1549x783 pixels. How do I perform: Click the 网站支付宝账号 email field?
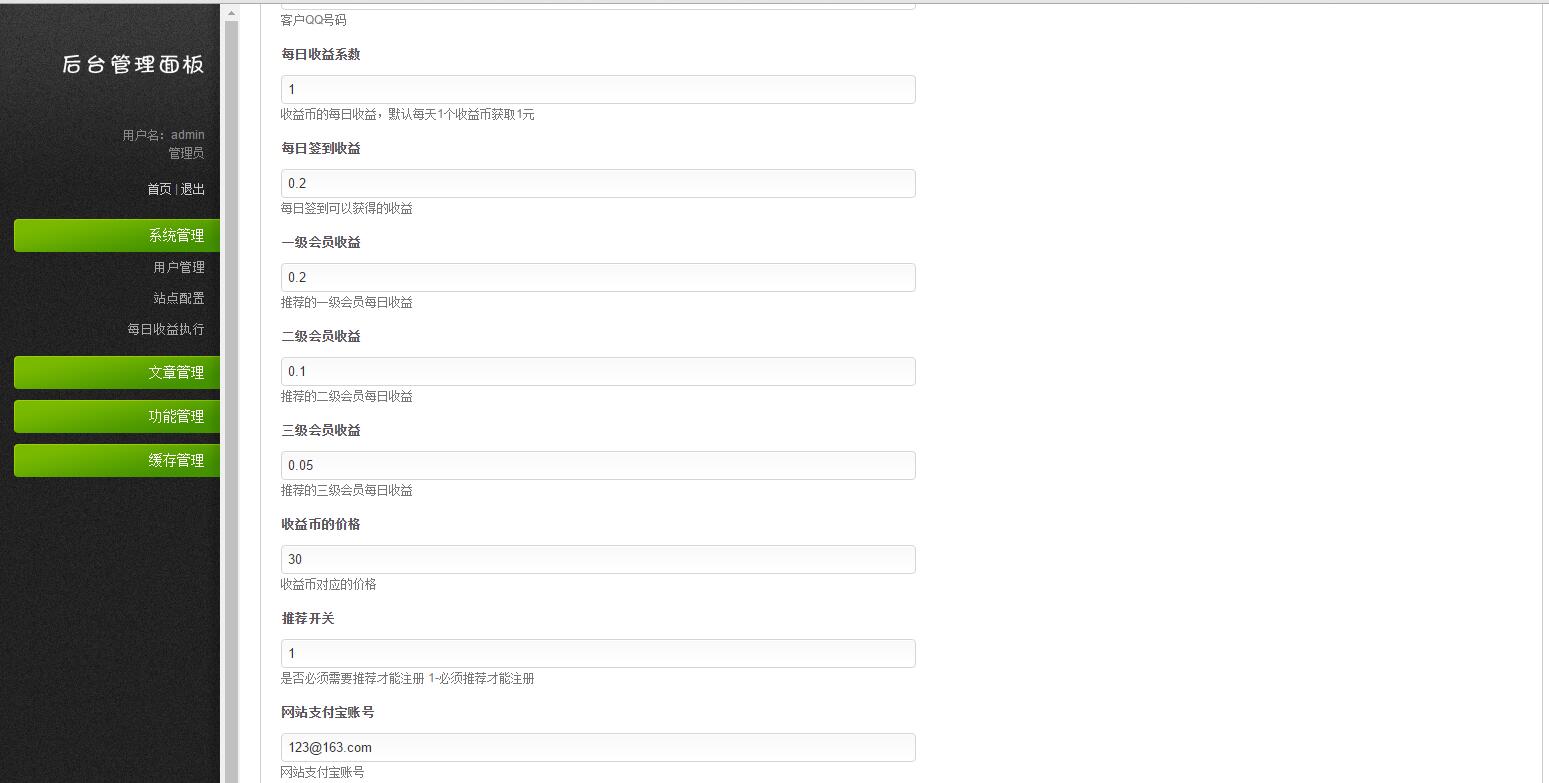pyautogui.click(x=598, y=748)
